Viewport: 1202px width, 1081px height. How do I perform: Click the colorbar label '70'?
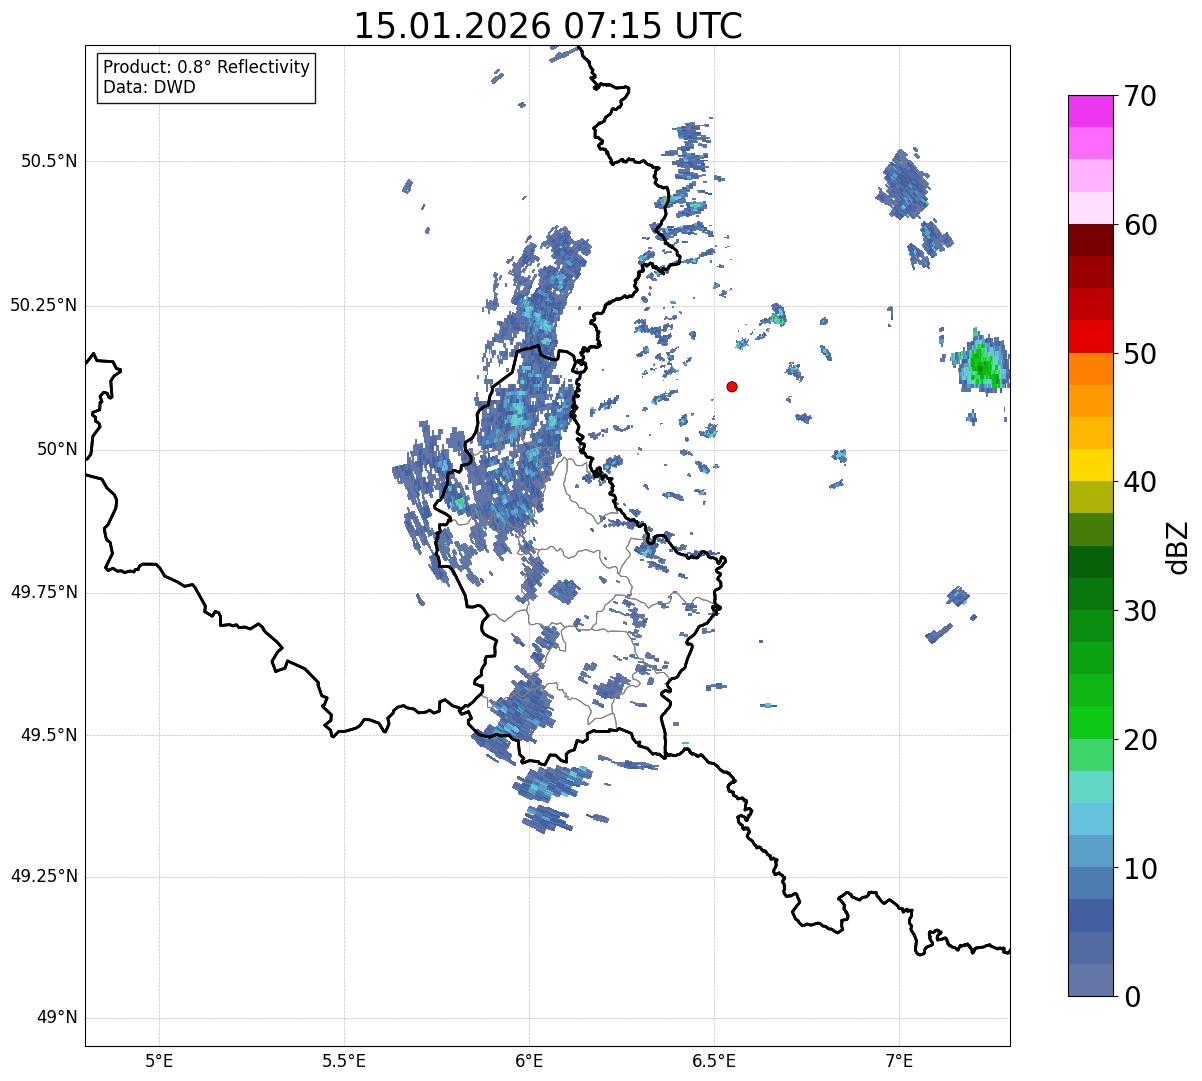tap(1141, 96)
